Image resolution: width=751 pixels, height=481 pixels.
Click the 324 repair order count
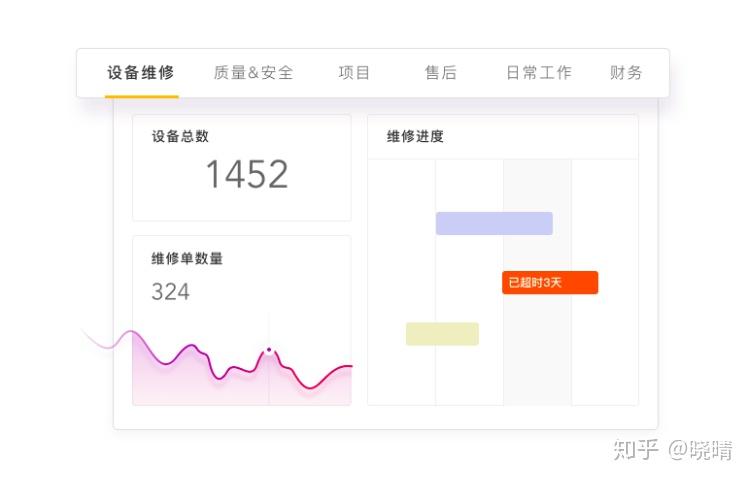(171, 292)
